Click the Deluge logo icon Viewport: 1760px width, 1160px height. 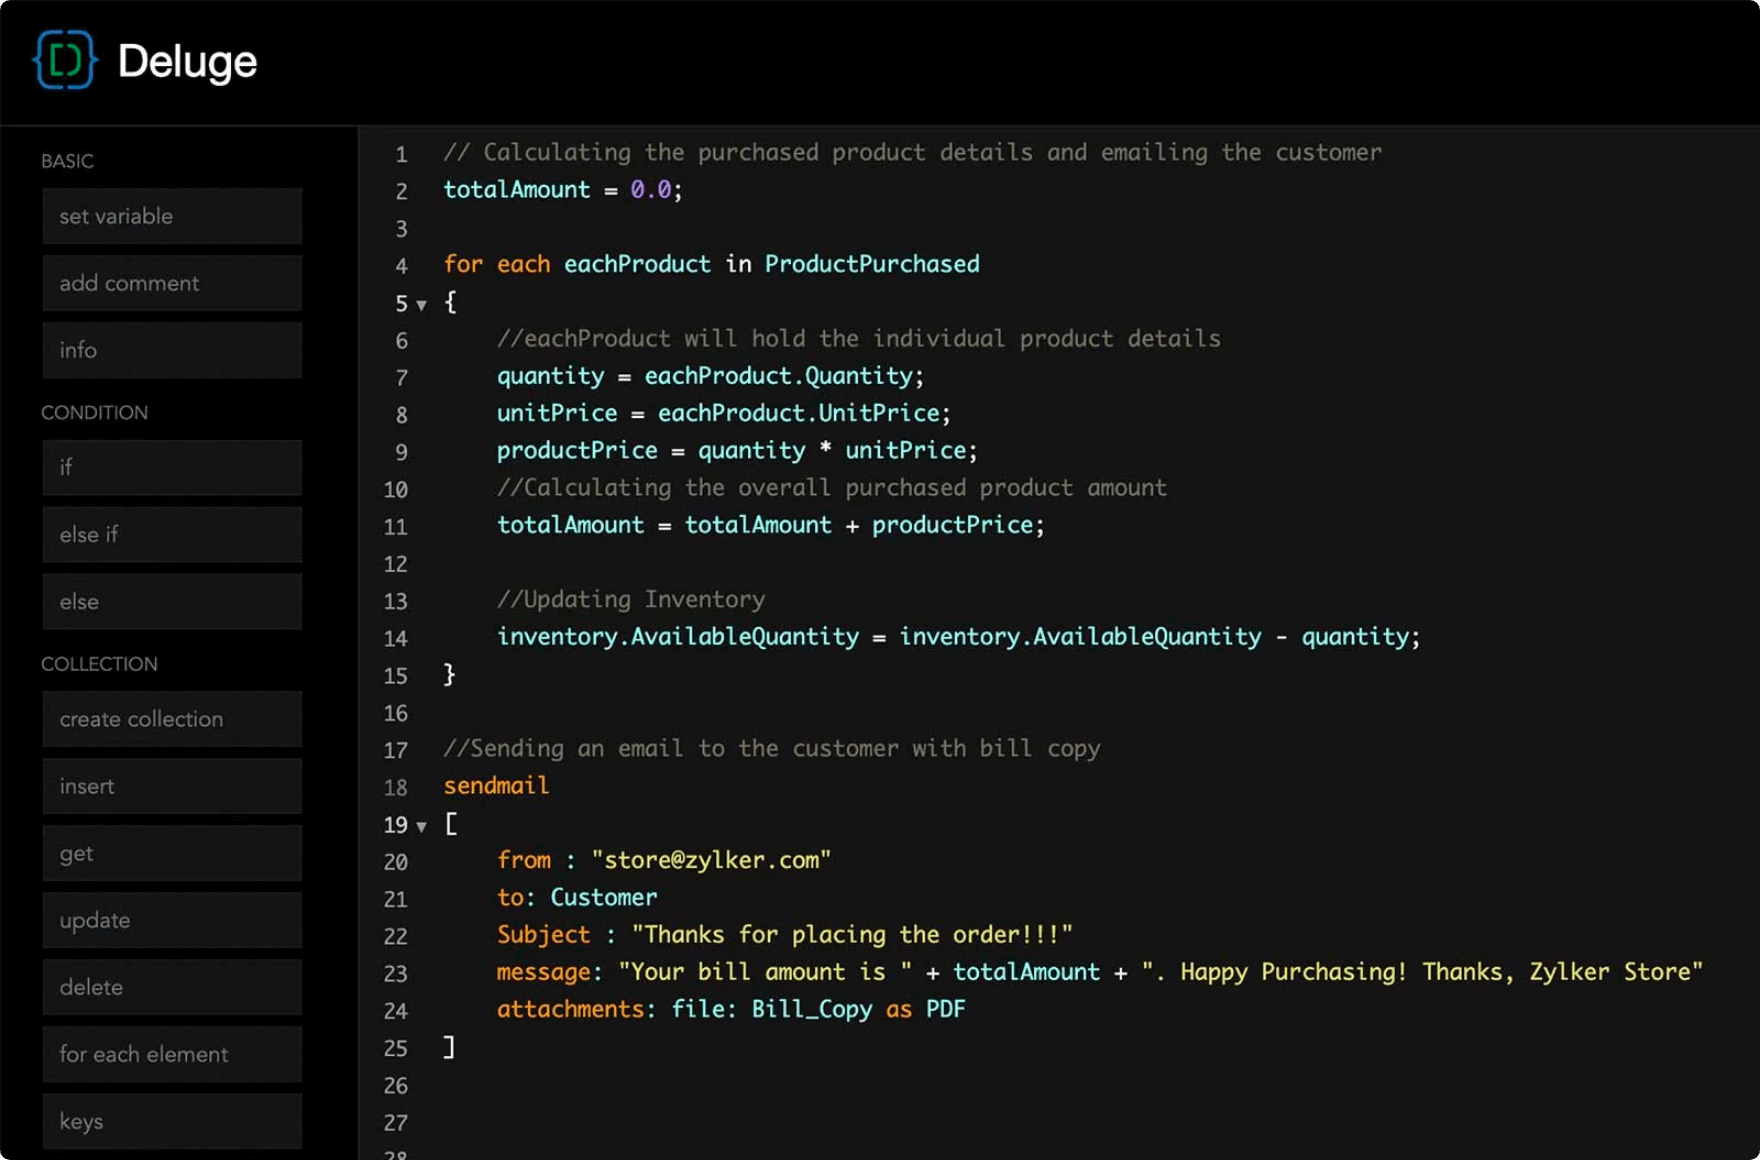tap(65, 61)
